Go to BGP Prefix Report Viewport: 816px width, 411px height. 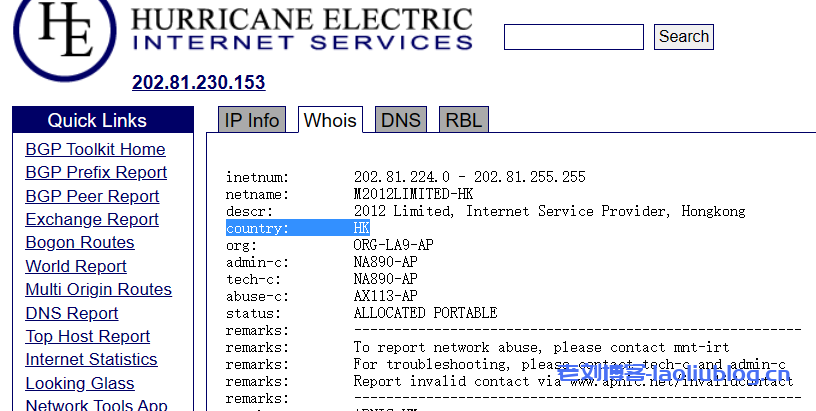tap(96, 173)
